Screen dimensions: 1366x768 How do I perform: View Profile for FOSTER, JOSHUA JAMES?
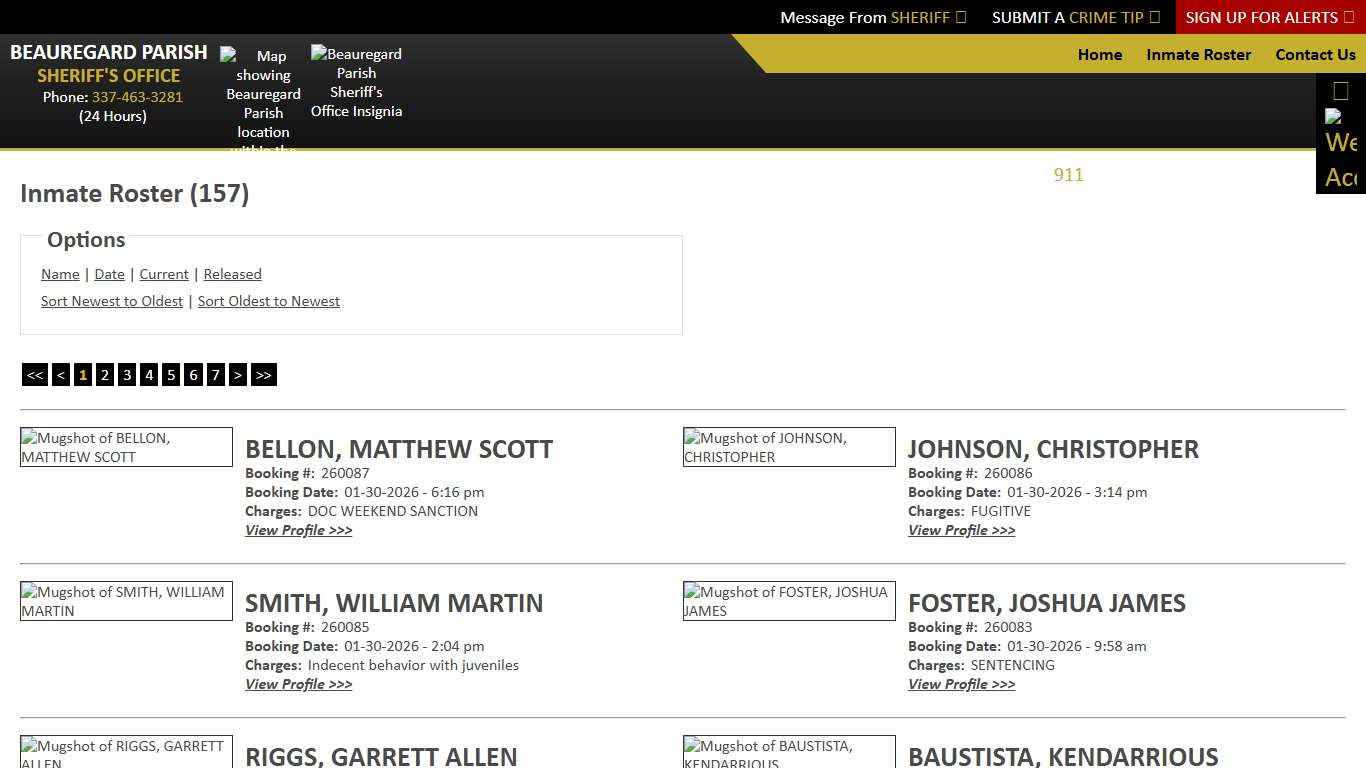[961, 684]
